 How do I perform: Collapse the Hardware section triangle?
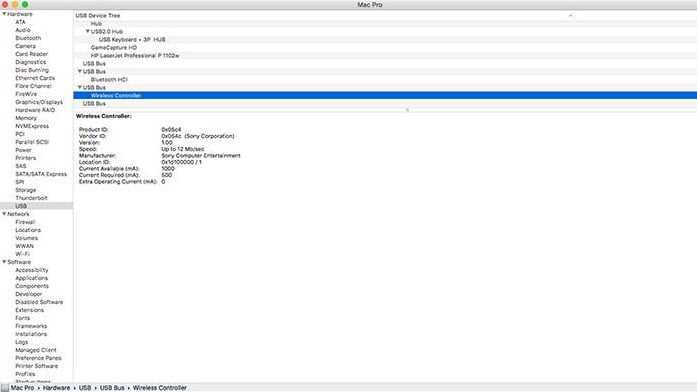[x=4, y=14]
